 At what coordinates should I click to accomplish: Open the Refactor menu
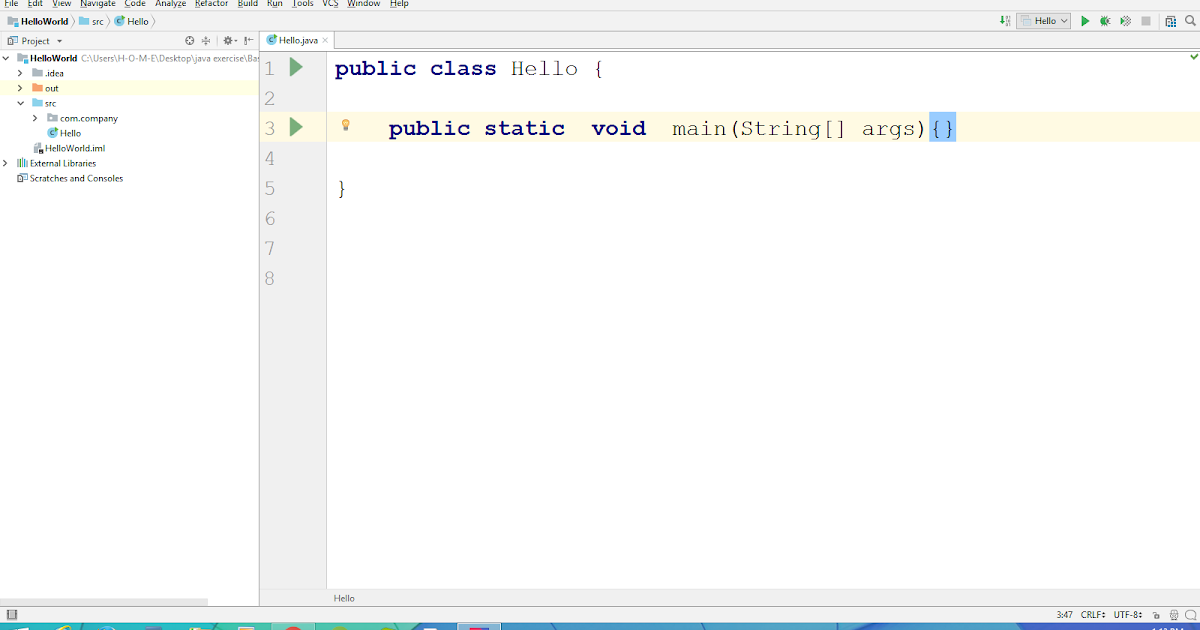pos(210,4)
